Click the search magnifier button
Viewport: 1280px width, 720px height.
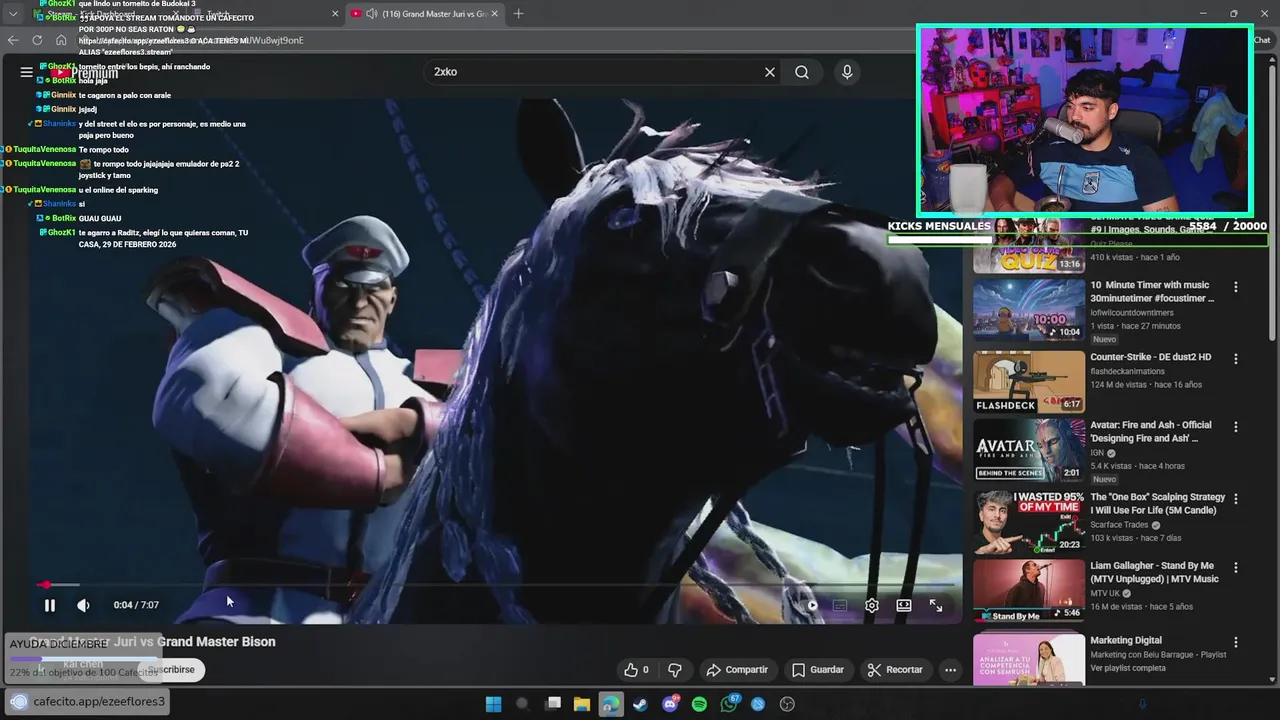point(802,72)
